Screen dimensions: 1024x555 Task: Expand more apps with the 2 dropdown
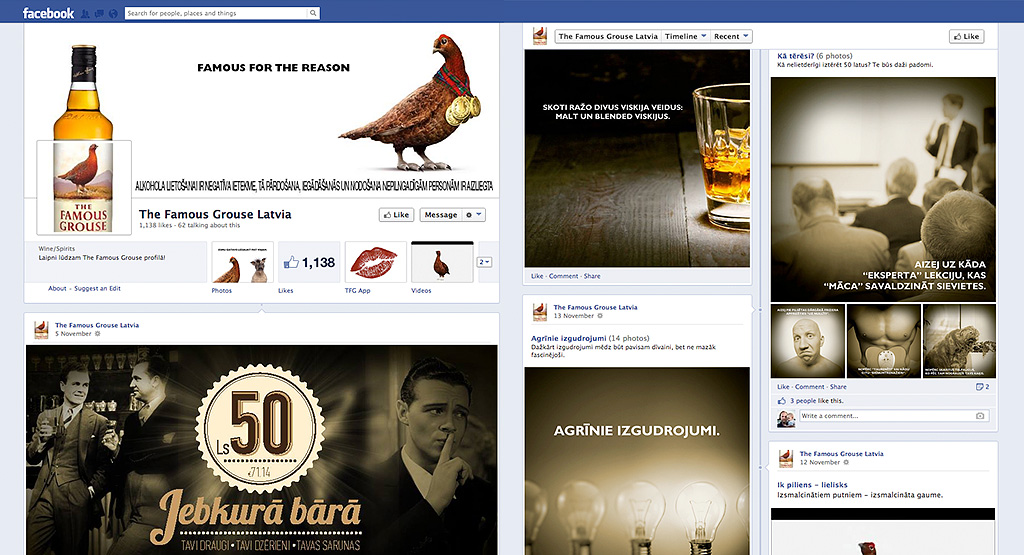point(485,262)
